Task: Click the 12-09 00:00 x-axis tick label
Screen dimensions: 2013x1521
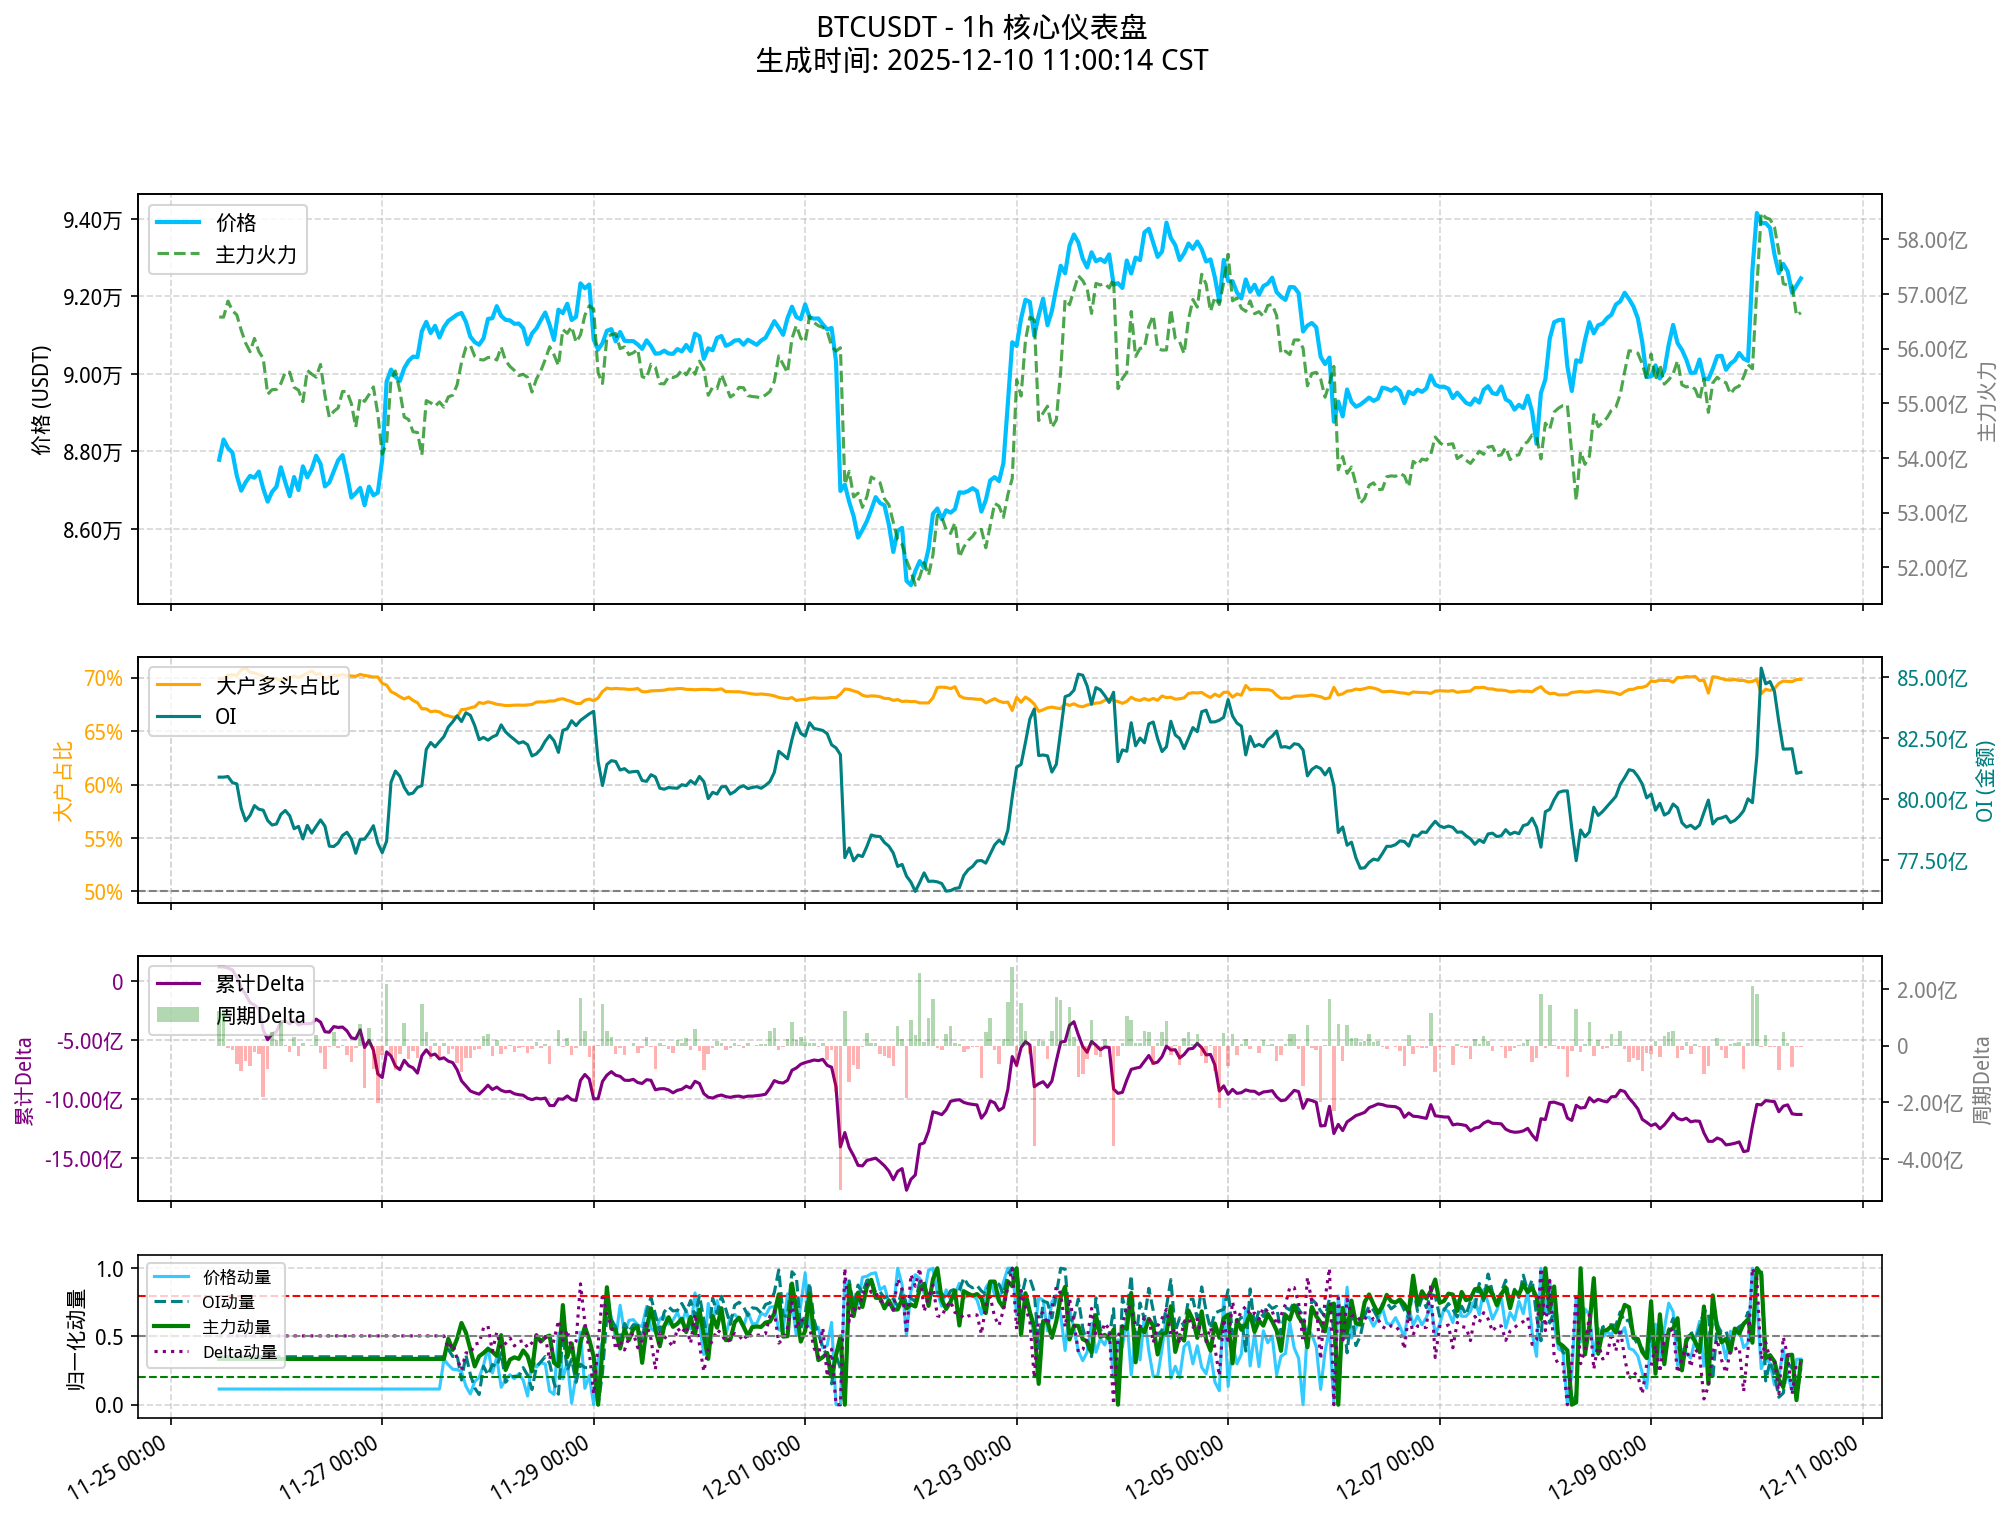Action: [1598, 1467]
